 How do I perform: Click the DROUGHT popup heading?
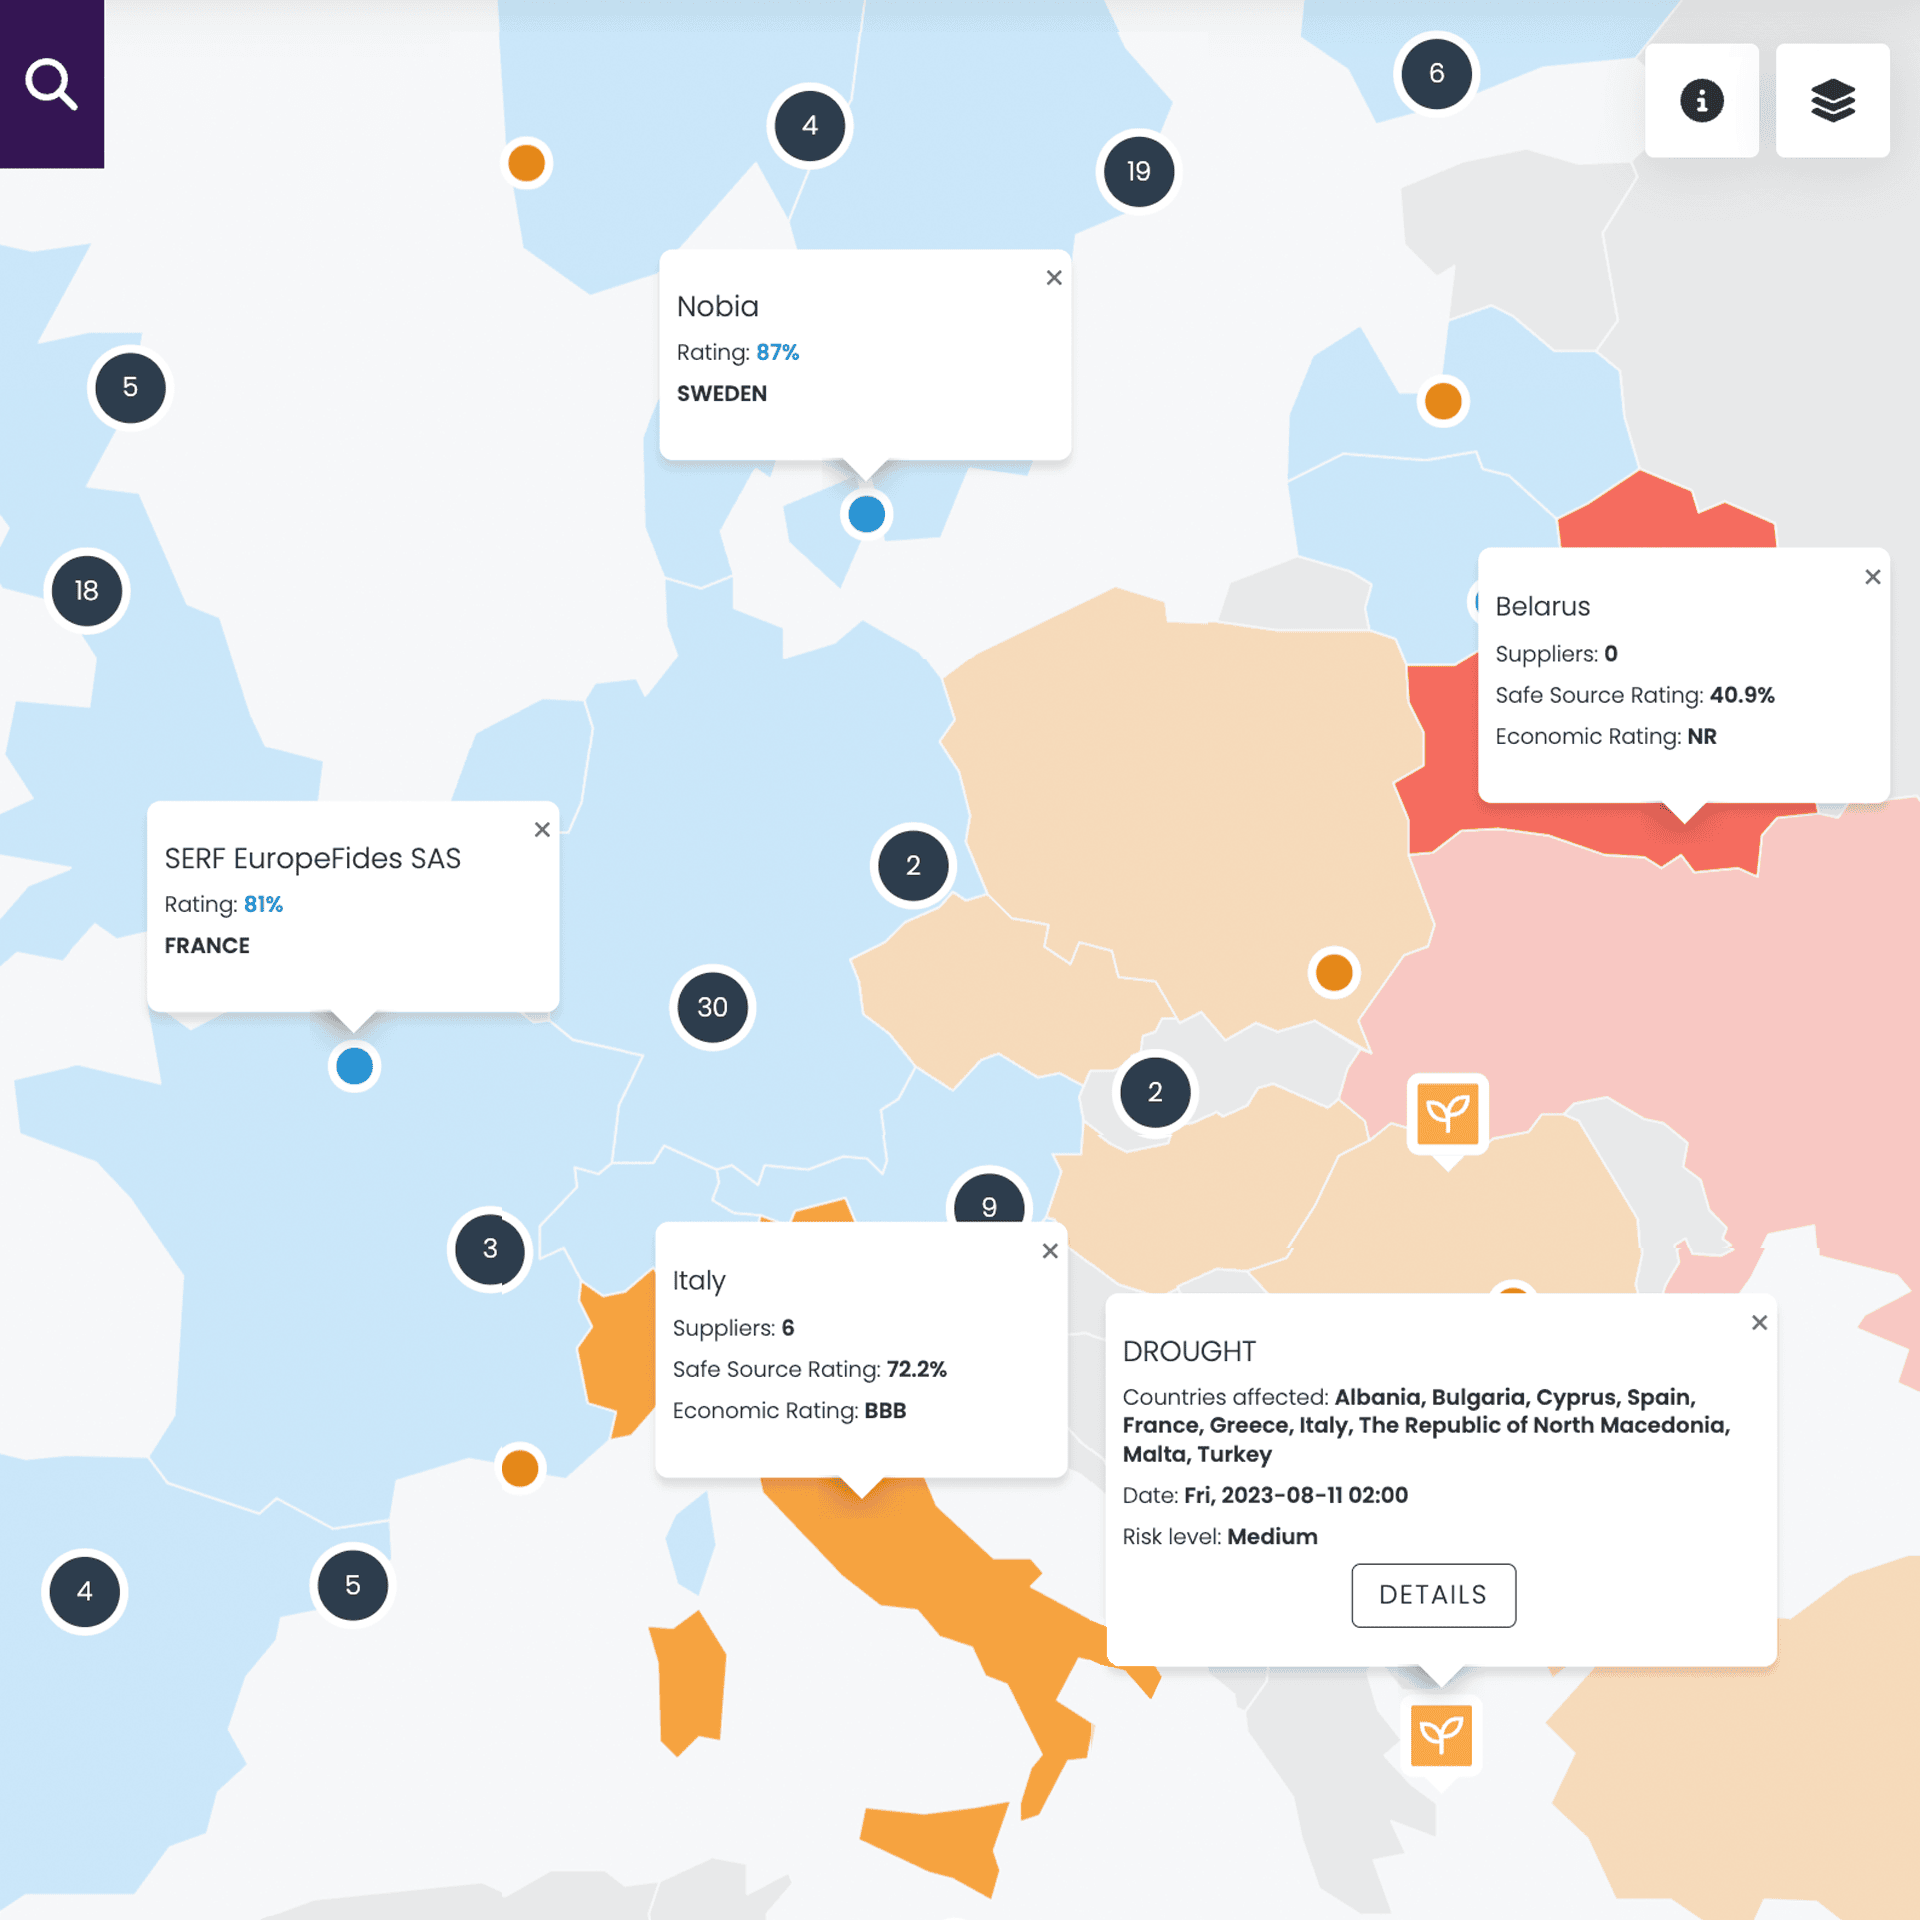point(1189,1351)
